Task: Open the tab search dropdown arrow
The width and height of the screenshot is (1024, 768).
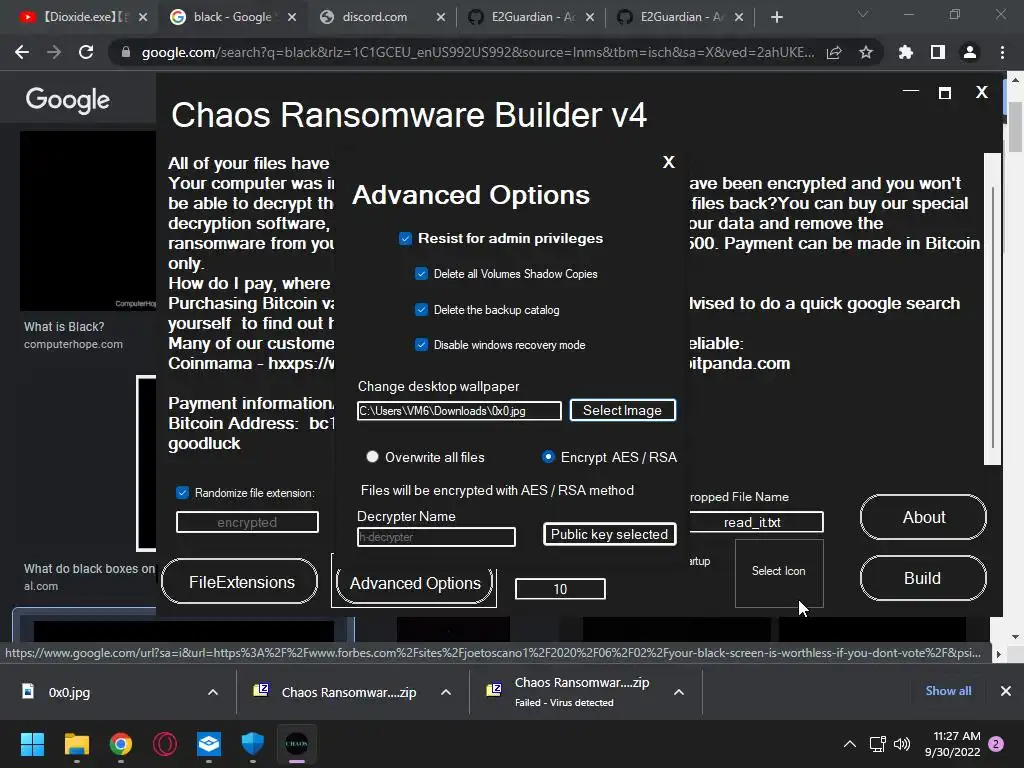Action: coord(863,14)
